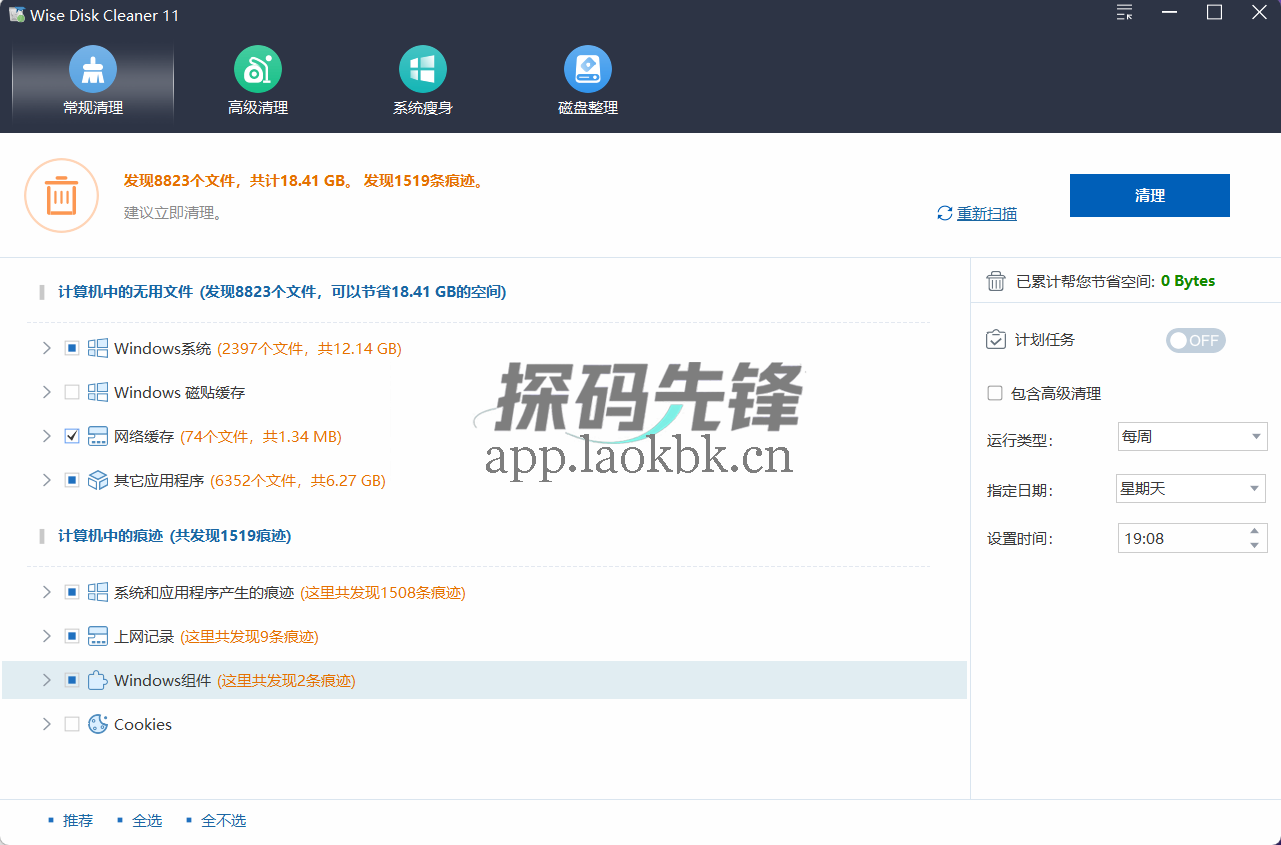Open the 常规清理 (Common Cleaner) tool
The image size is (1281, 845).
[x=92, y=80]
